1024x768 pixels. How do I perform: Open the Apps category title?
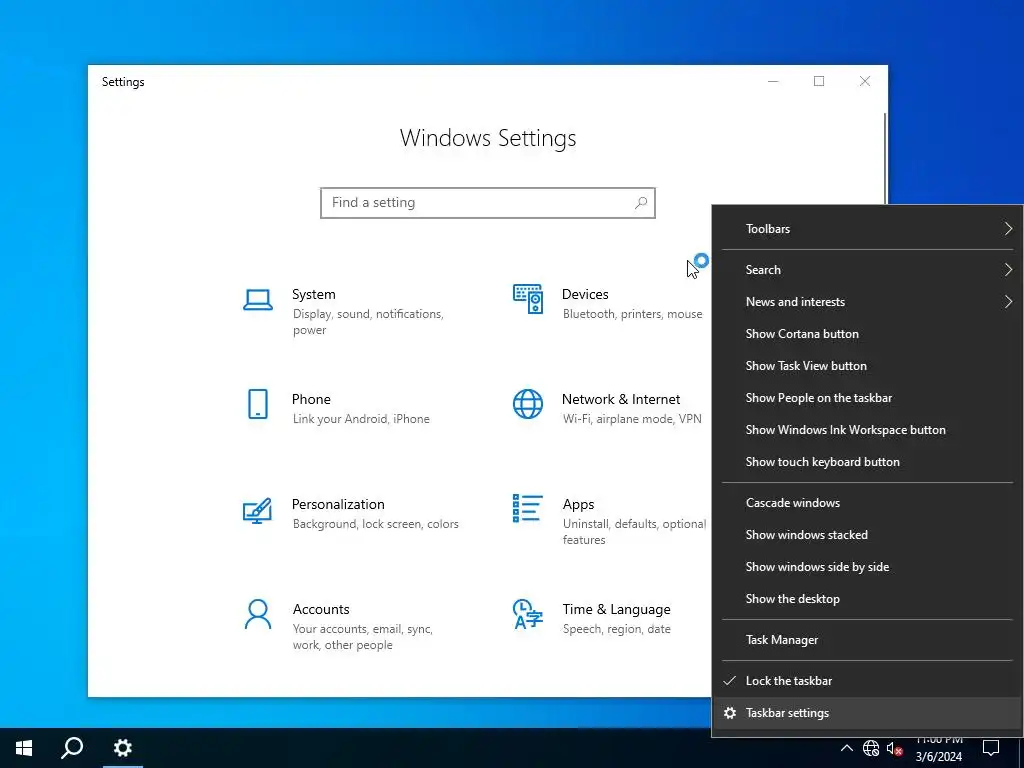tap(579, 504)
